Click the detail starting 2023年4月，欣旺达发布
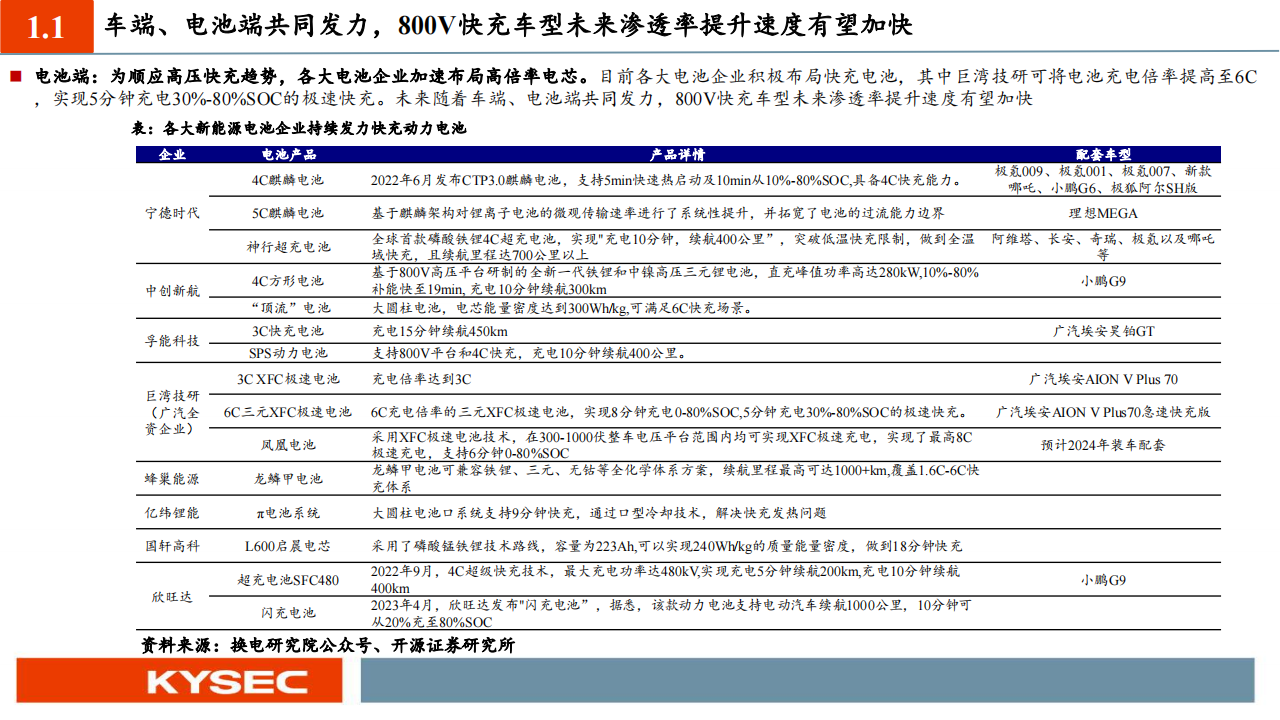The image size is (1280, 720). 670,612
